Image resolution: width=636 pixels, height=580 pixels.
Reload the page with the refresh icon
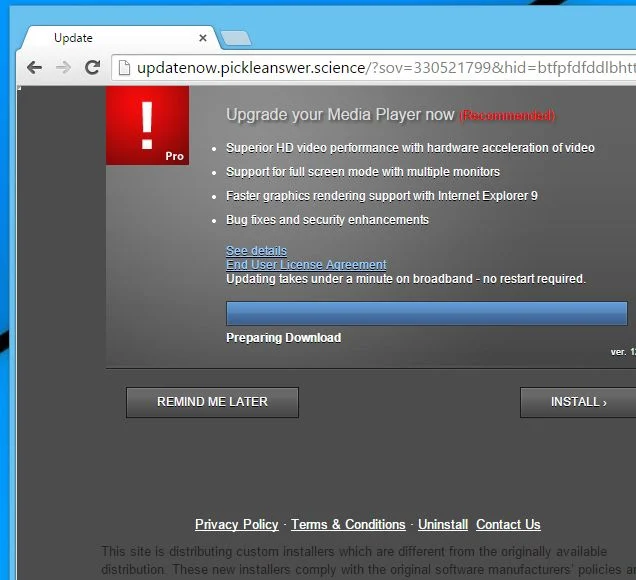tap(92, 67)
